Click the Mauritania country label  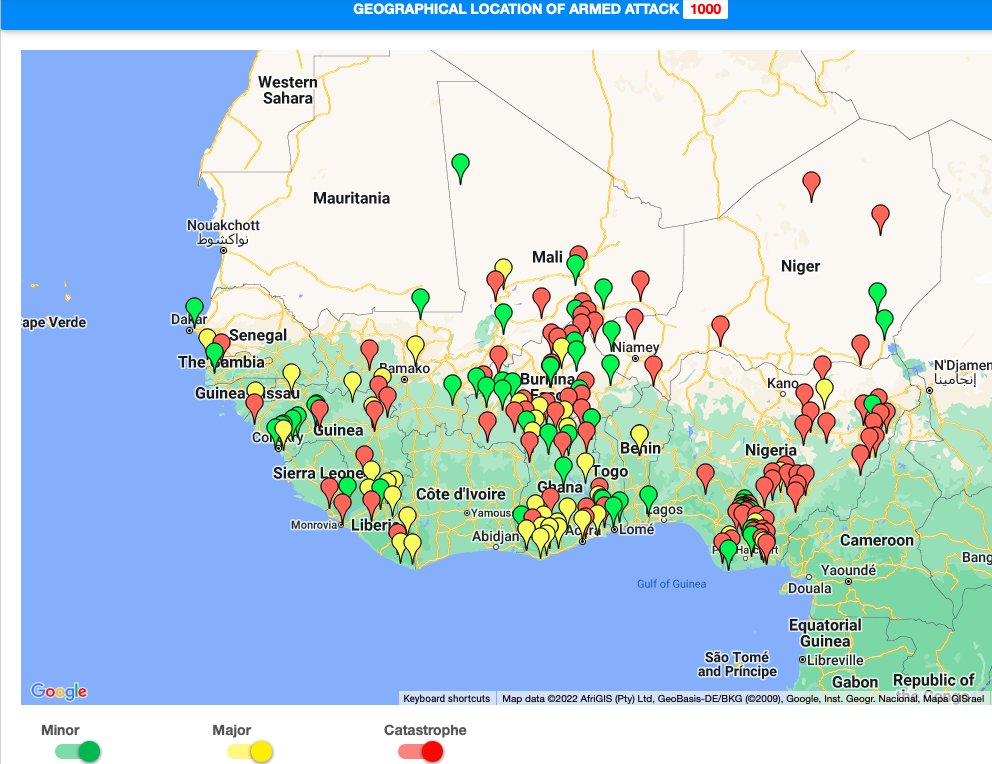(351, 198)
